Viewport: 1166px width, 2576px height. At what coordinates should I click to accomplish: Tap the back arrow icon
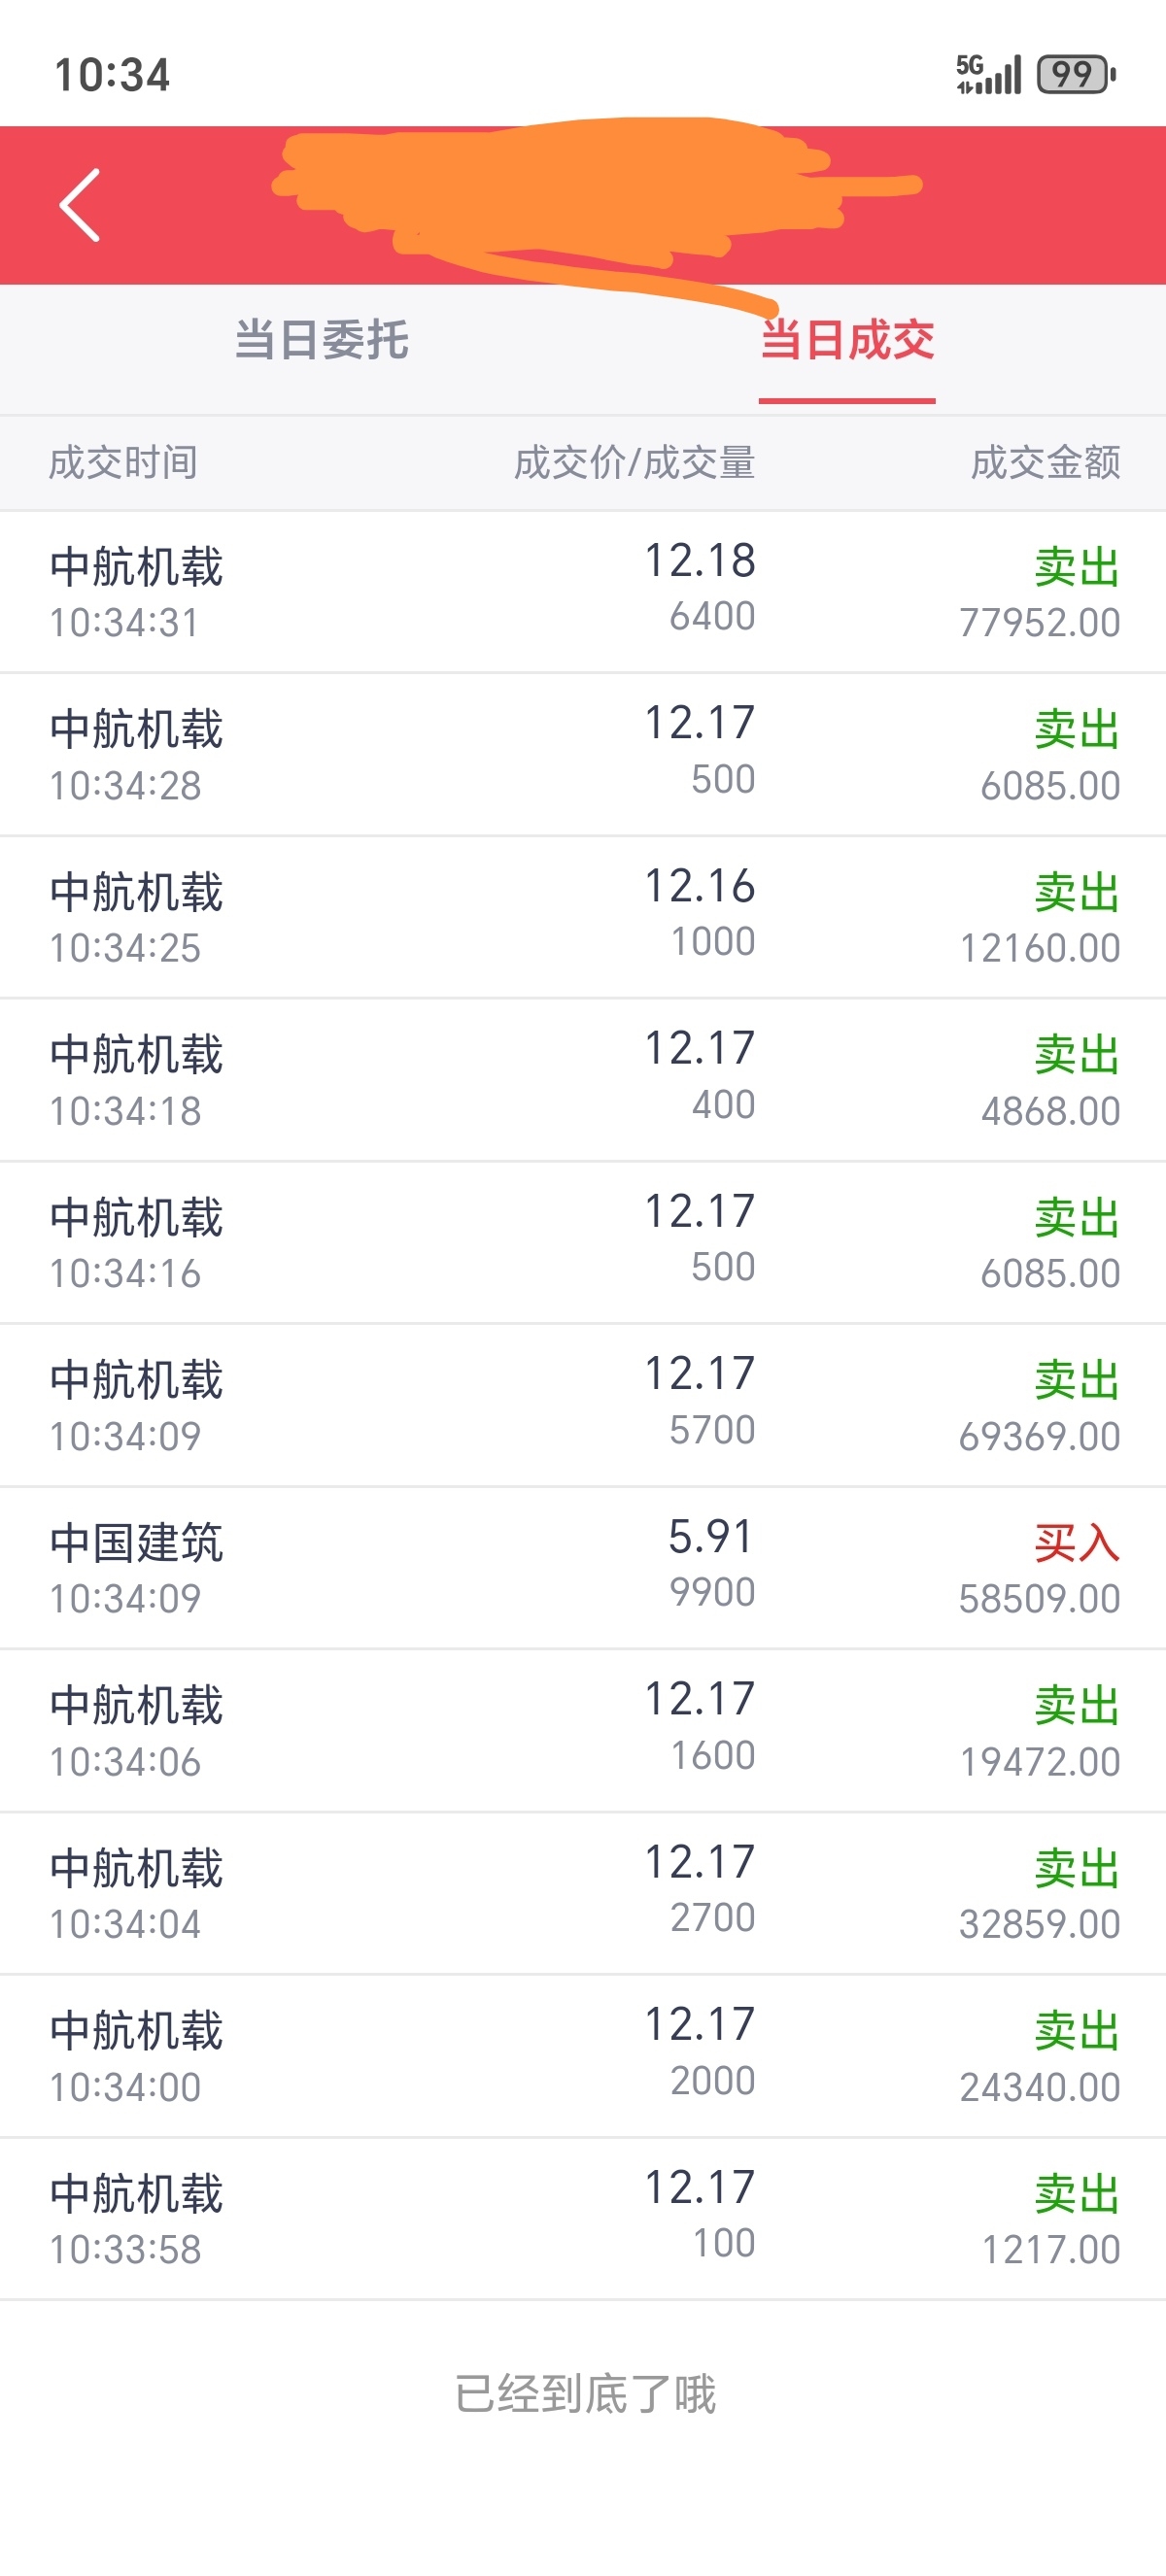[80, 205]
